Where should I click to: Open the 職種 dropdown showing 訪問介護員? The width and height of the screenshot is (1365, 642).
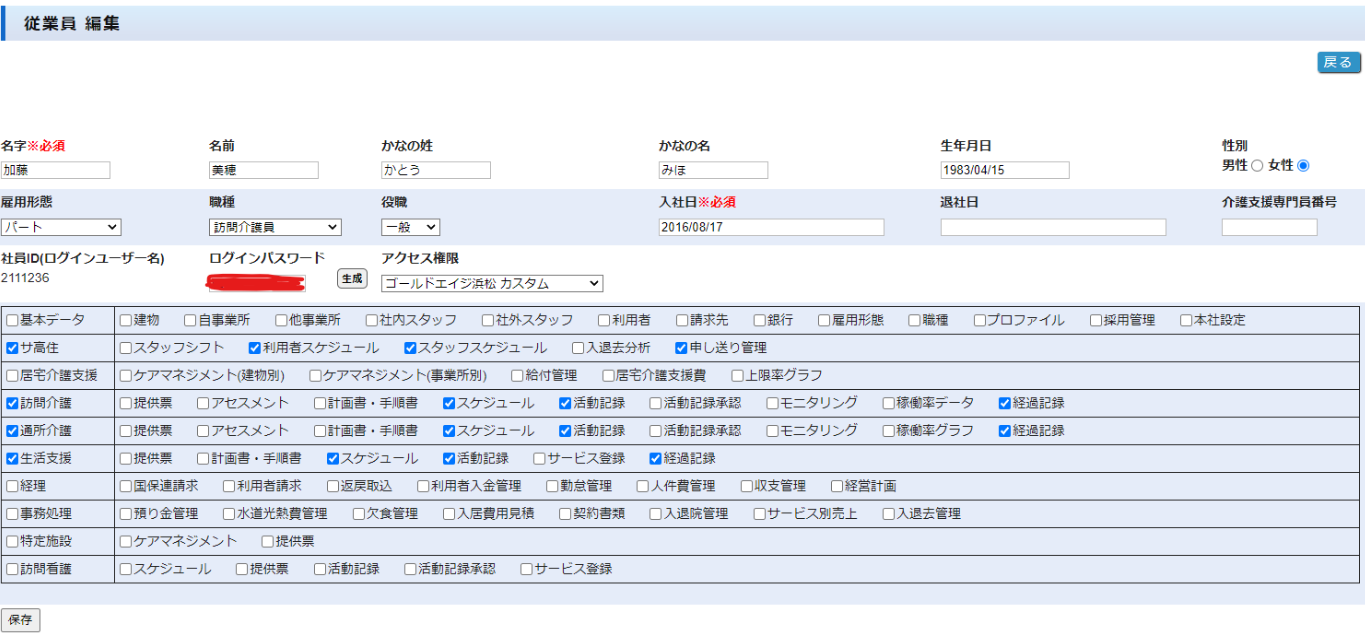[x=275, y=228]
